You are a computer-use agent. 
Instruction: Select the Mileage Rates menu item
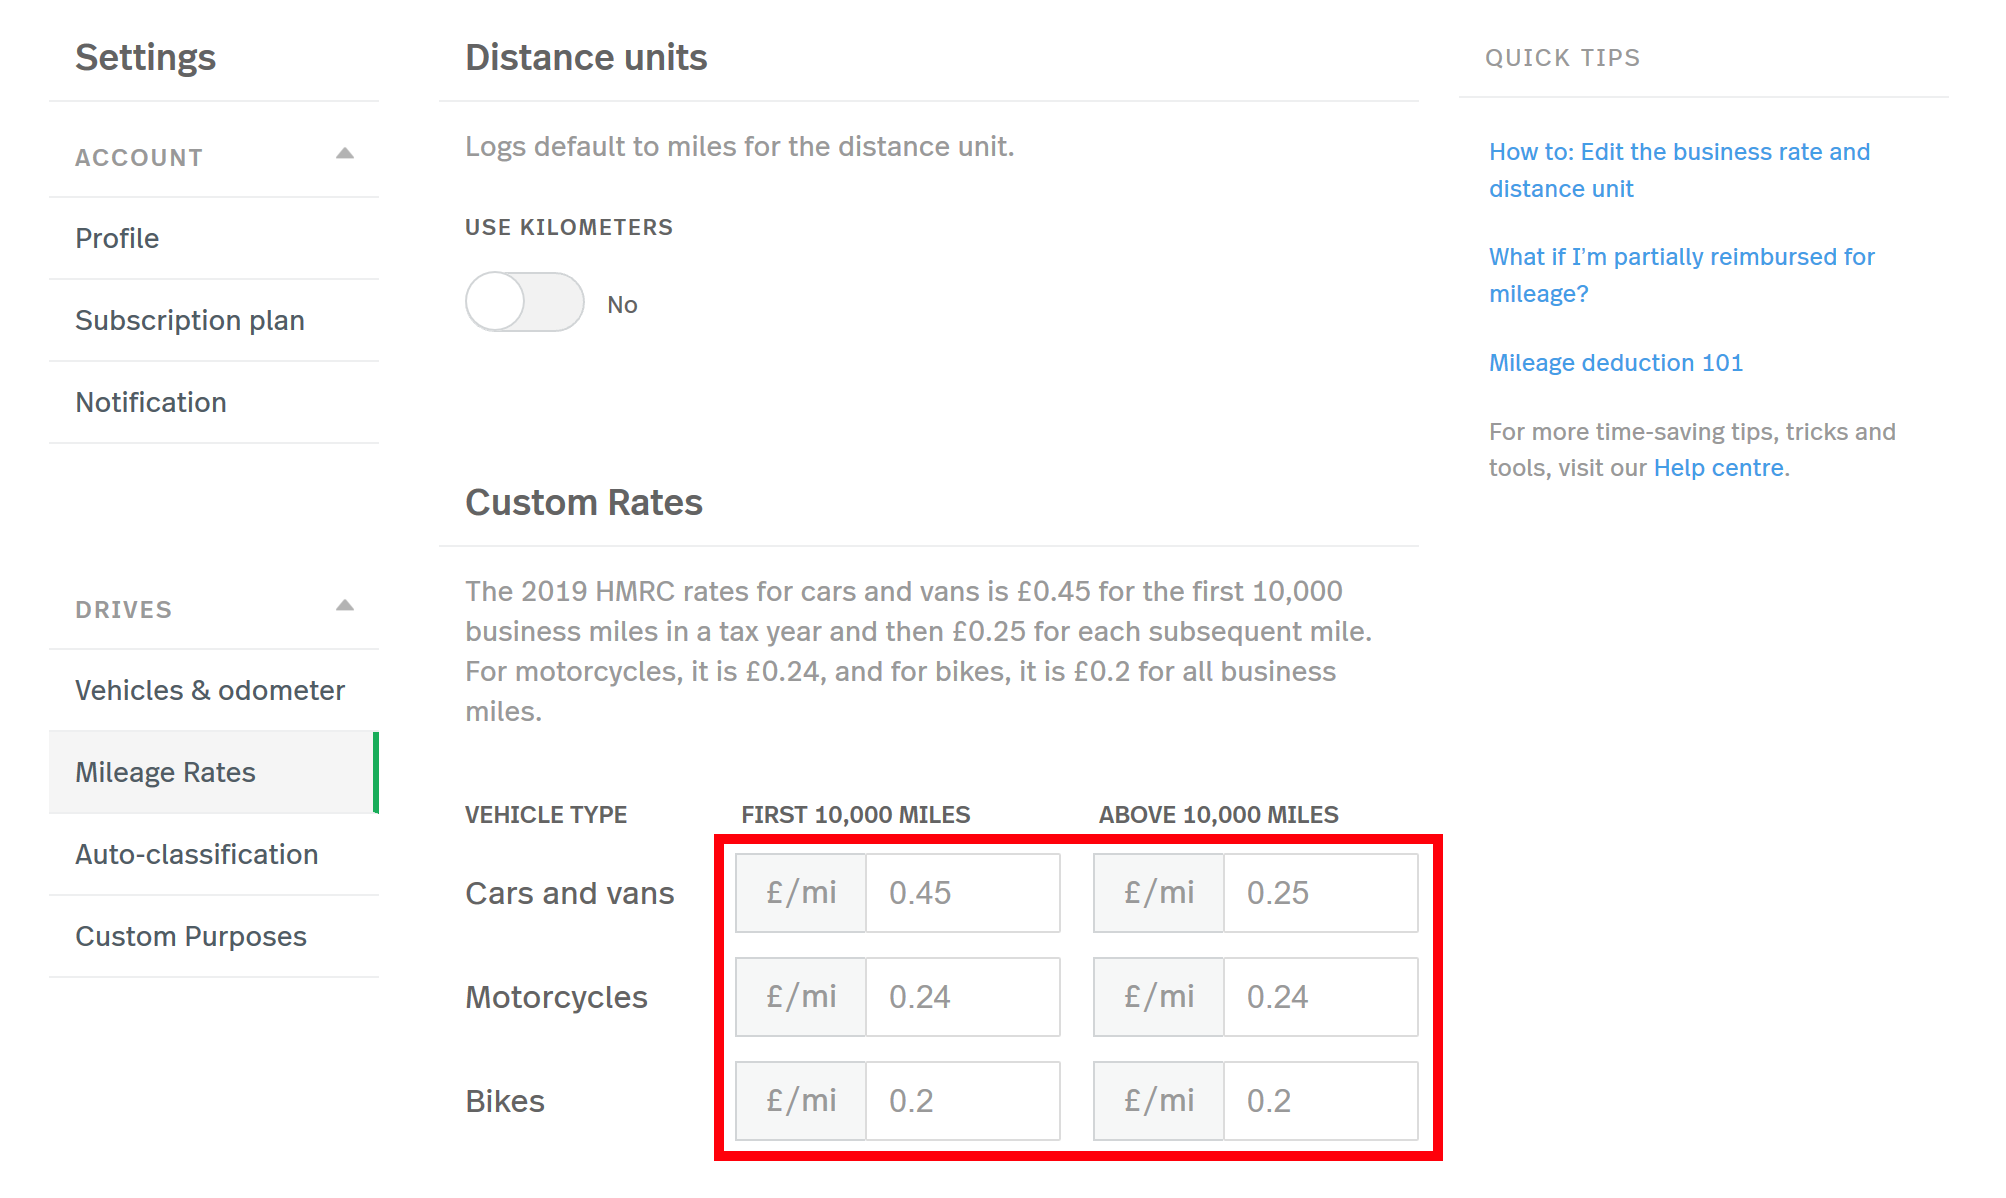click(x=214, y=772)
